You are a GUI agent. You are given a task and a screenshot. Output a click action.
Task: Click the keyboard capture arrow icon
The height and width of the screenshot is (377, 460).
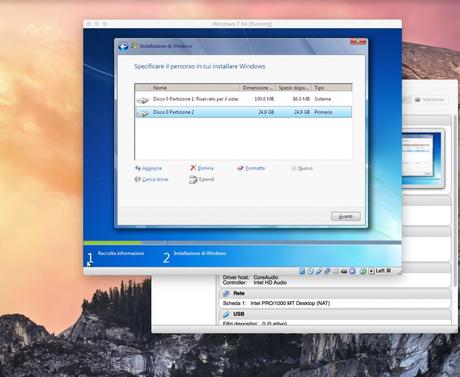pos(371,271)
